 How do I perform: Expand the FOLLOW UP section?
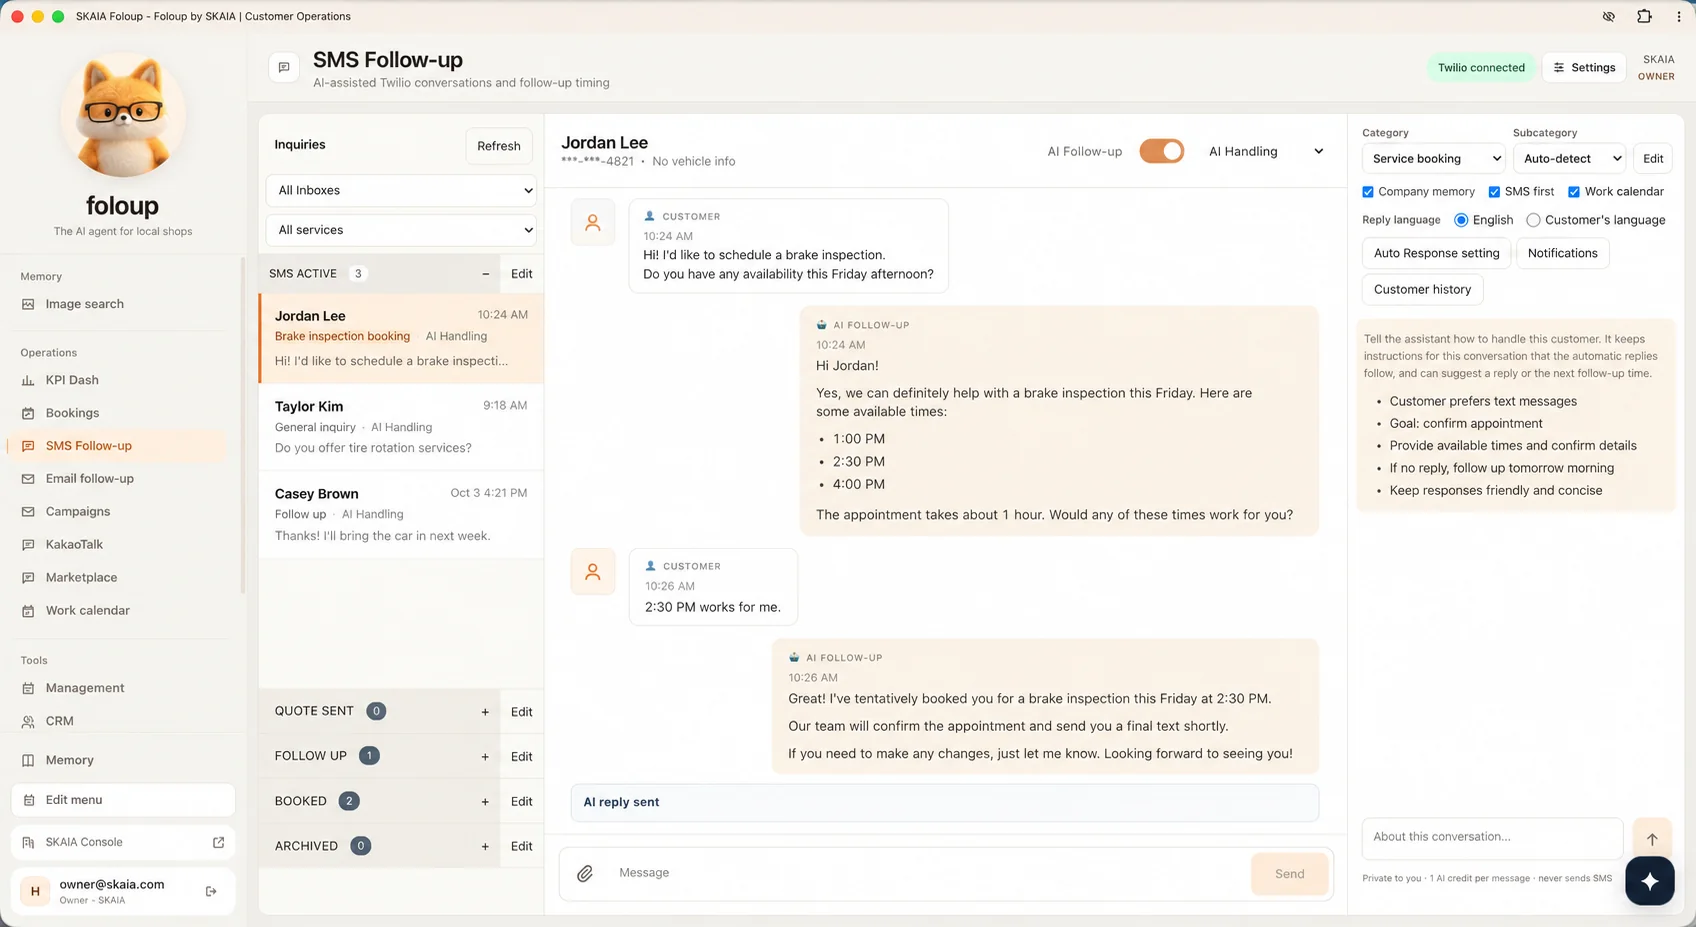click(x=485, y=757)
